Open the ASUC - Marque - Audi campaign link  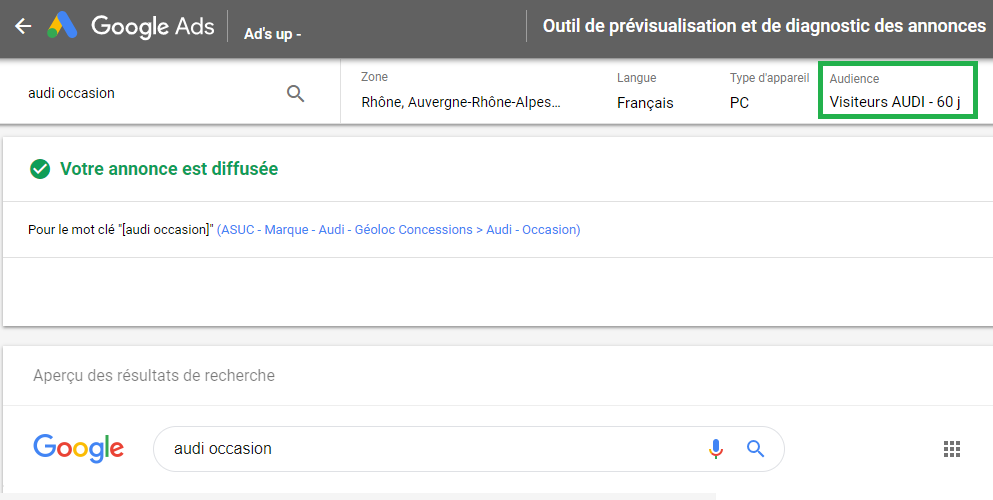coord(398,230)
